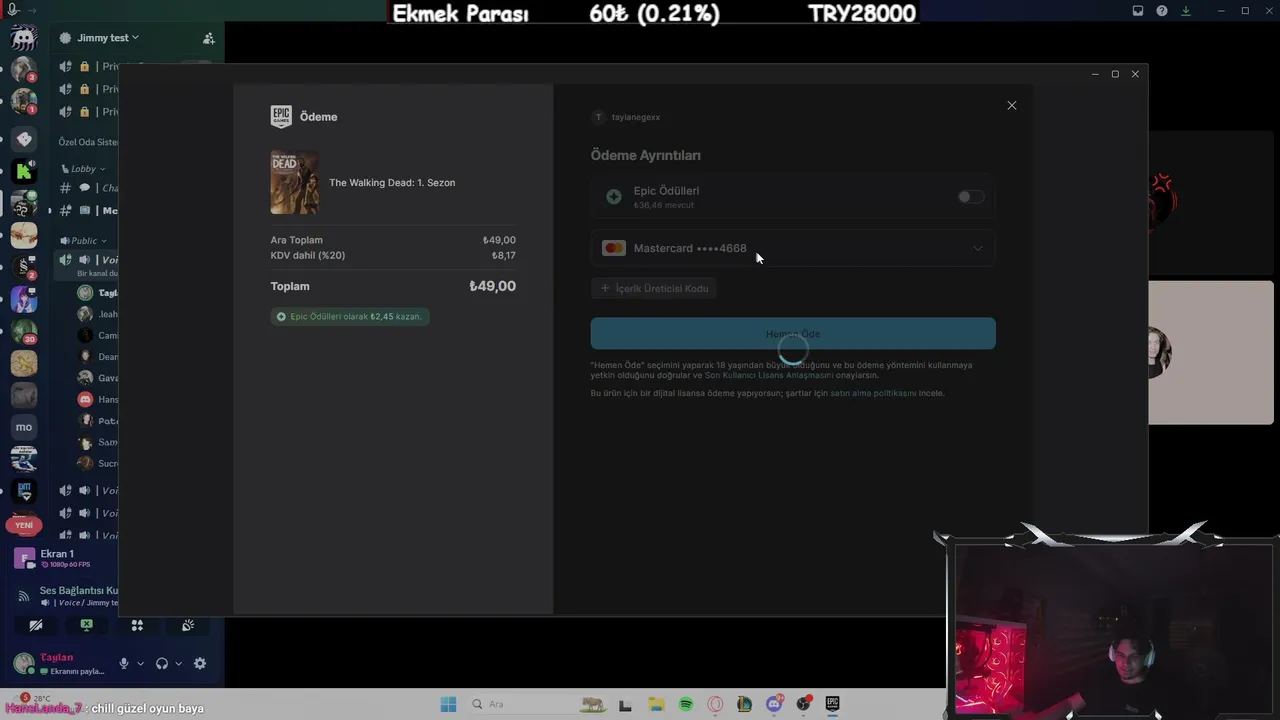Open Discord direct messages home icon

click(24, 38)
